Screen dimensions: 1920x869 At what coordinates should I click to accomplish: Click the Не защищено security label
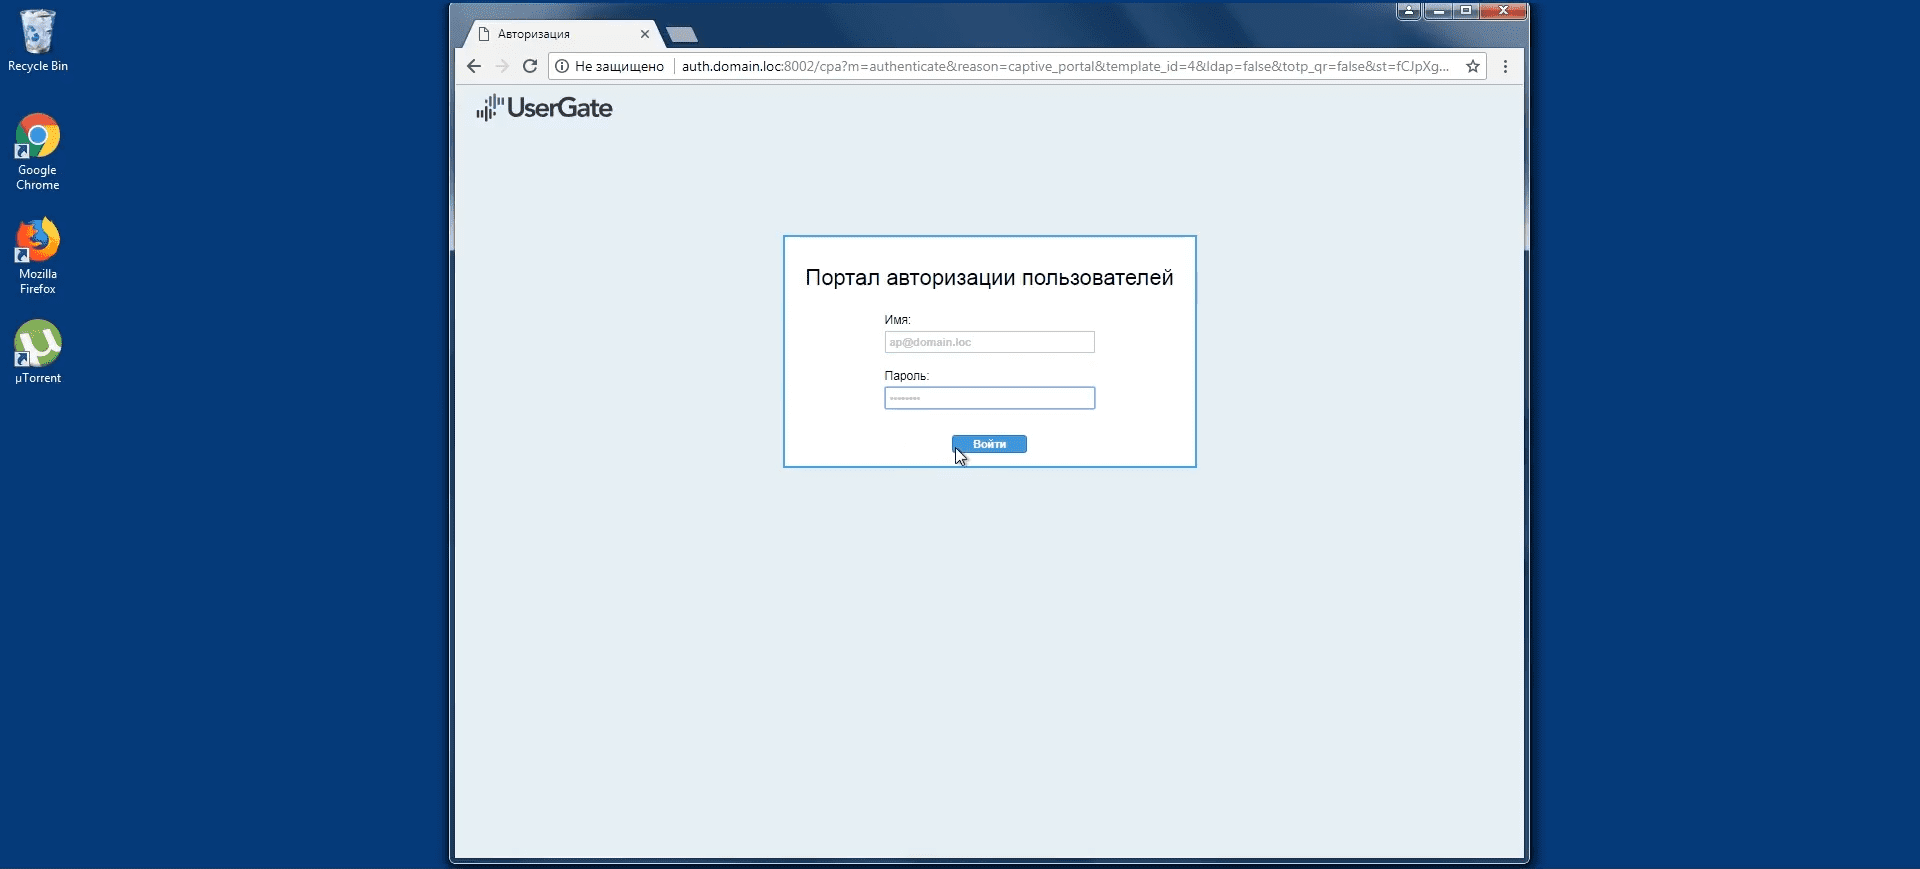619,66
